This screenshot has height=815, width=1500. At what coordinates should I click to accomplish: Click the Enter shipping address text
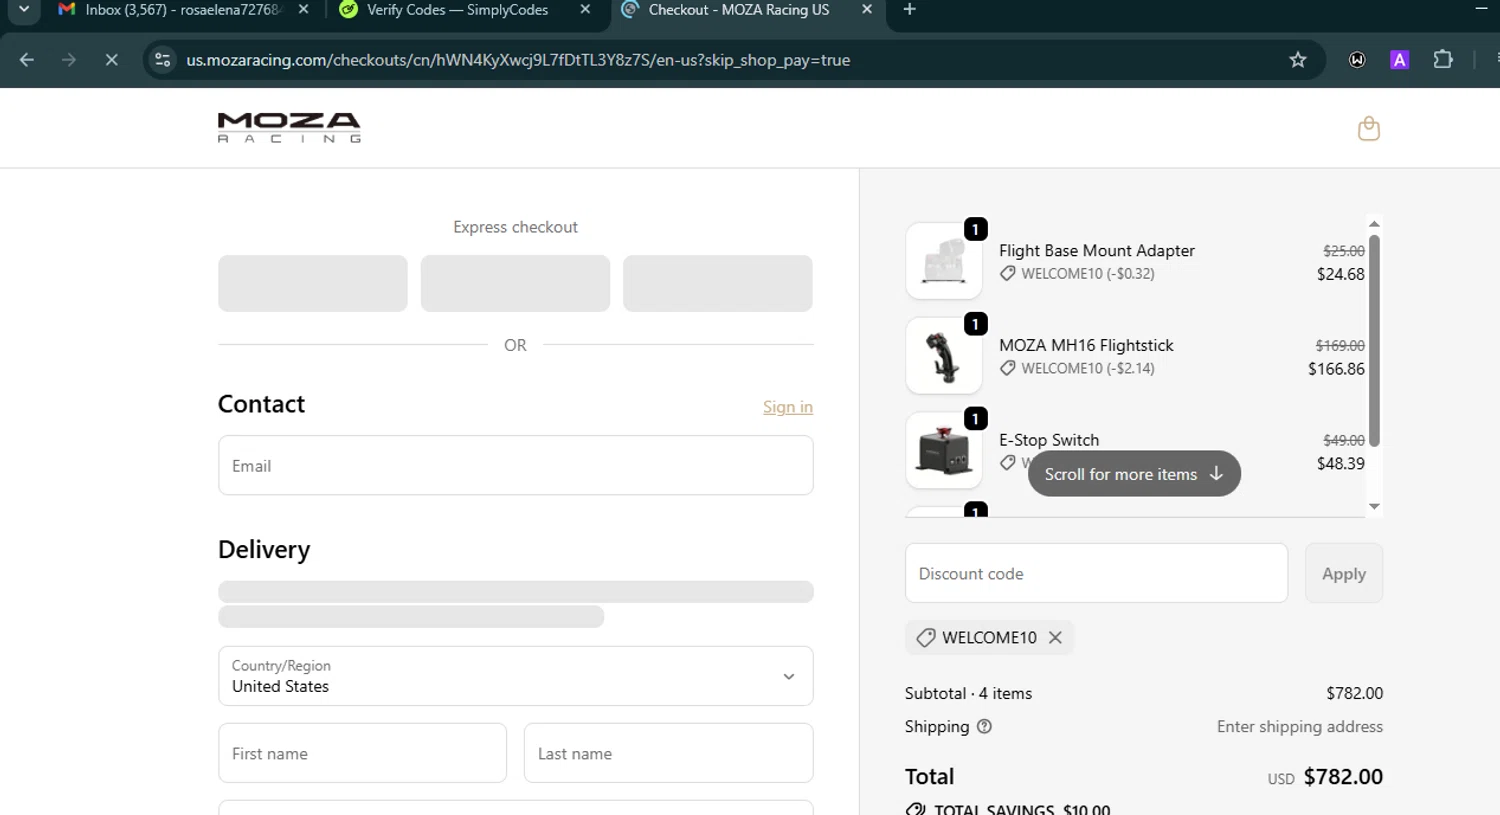[1300, 727]
